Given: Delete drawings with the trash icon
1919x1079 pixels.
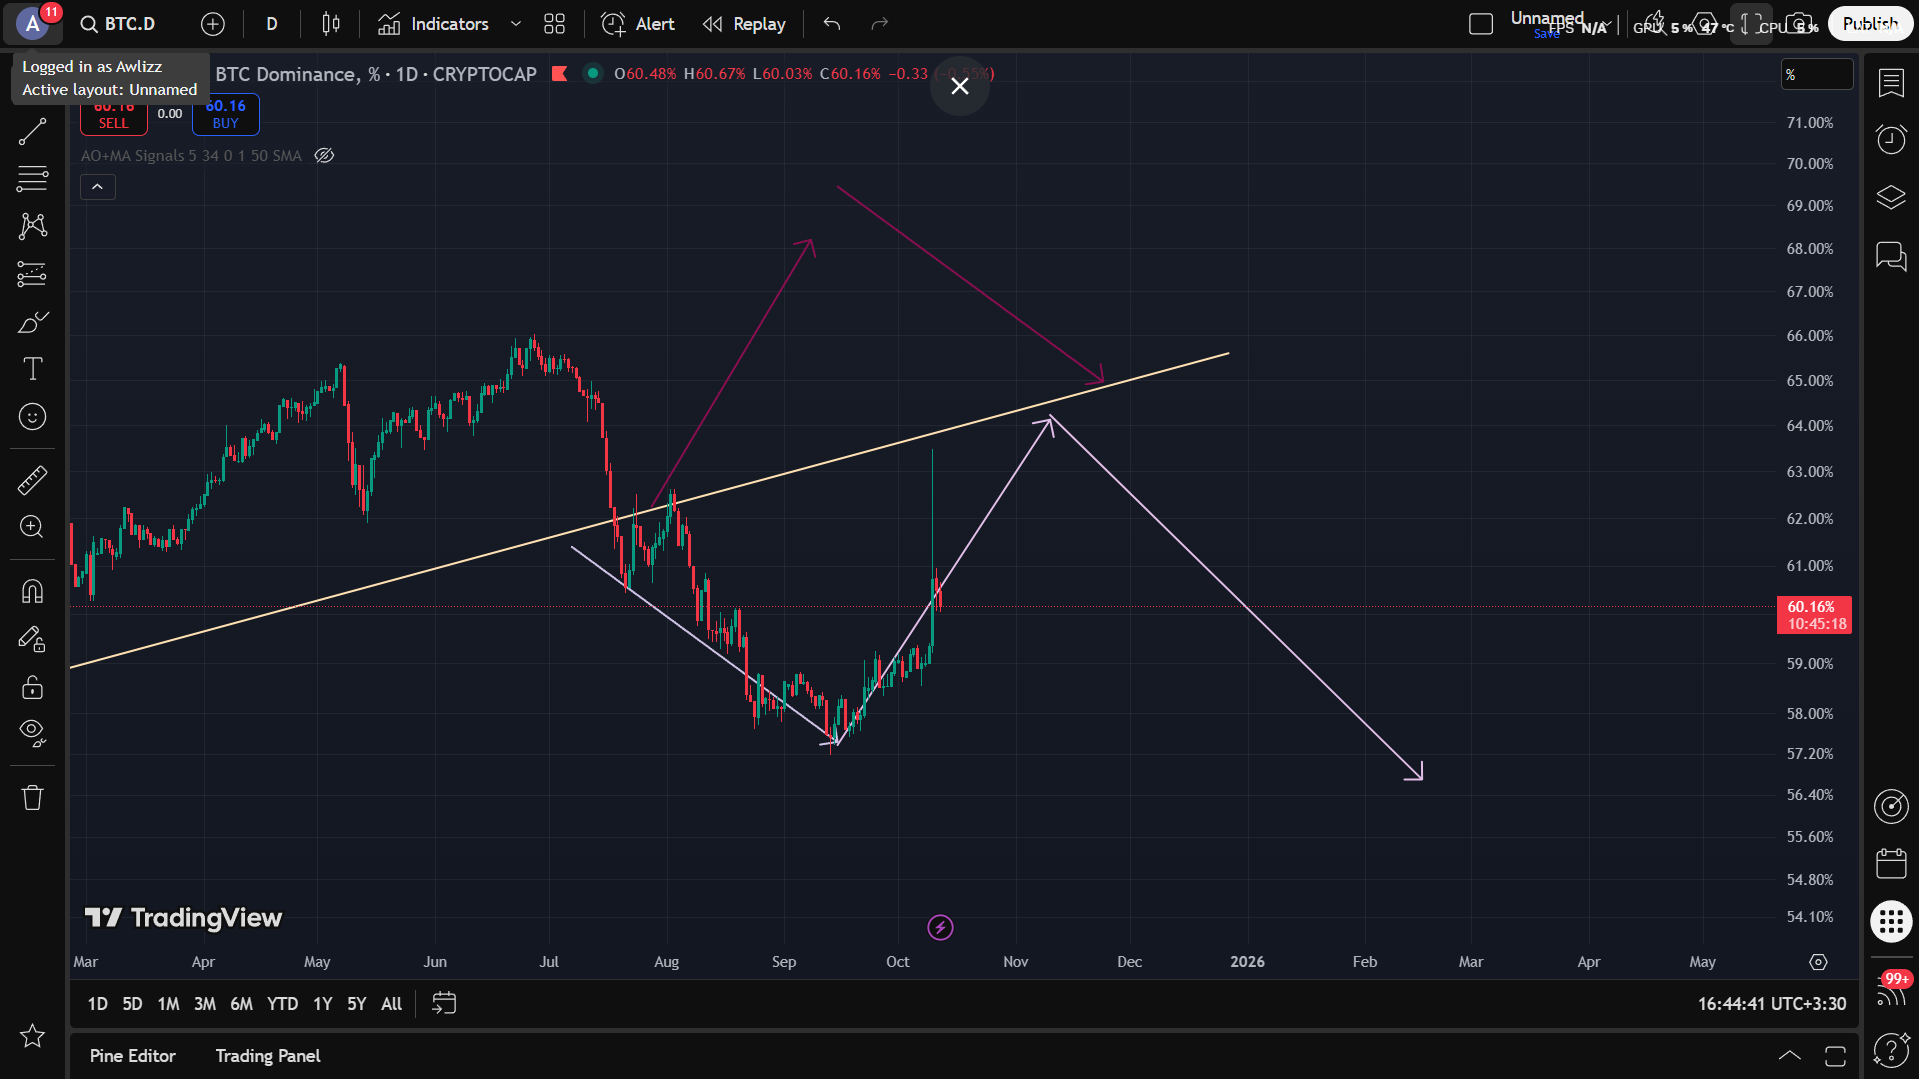Looking at the screenshot, I should pos(32,797).
